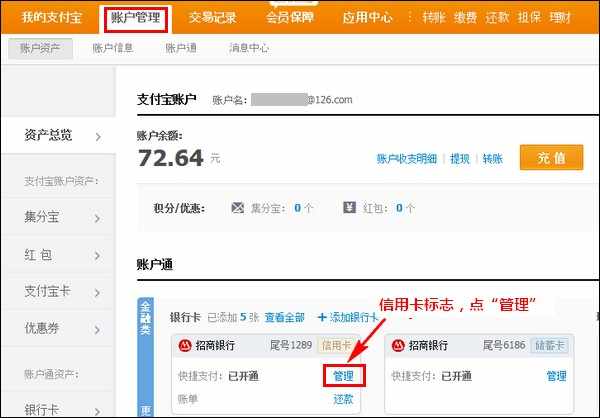The image size is (600, 418).
Task: Expand chevron next to sidebar 红包
Action: 98,255
